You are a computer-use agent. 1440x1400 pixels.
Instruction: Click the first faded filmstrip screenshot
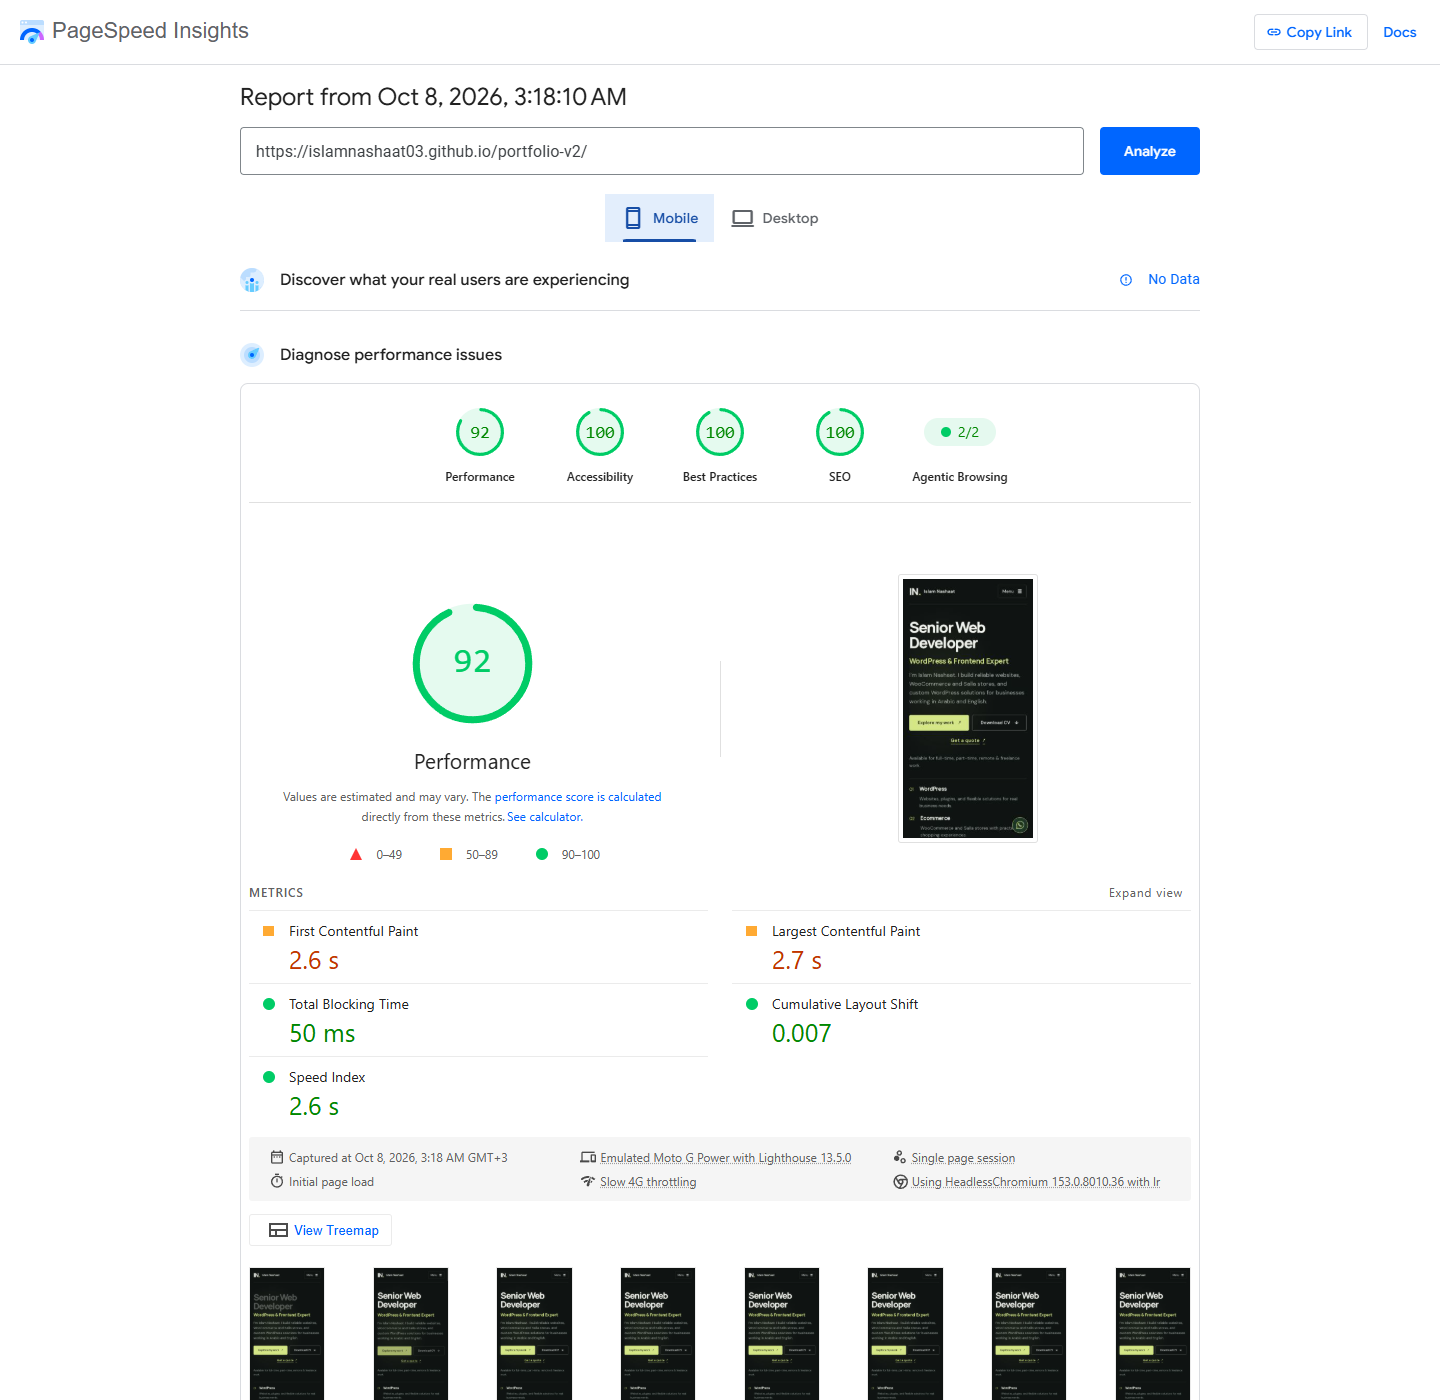pos(287,1334)
